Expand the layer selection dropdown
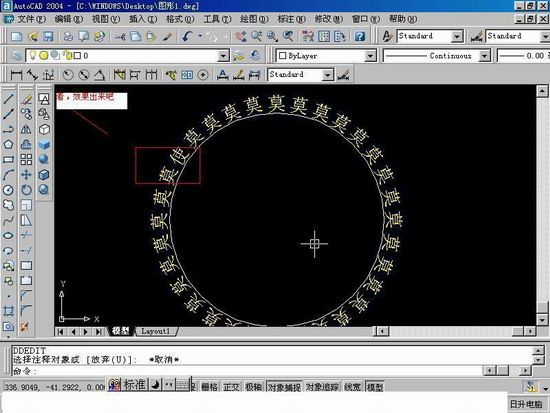Image resolution: width=550 pixels, height=413 pixels. (x=223, y=56)
